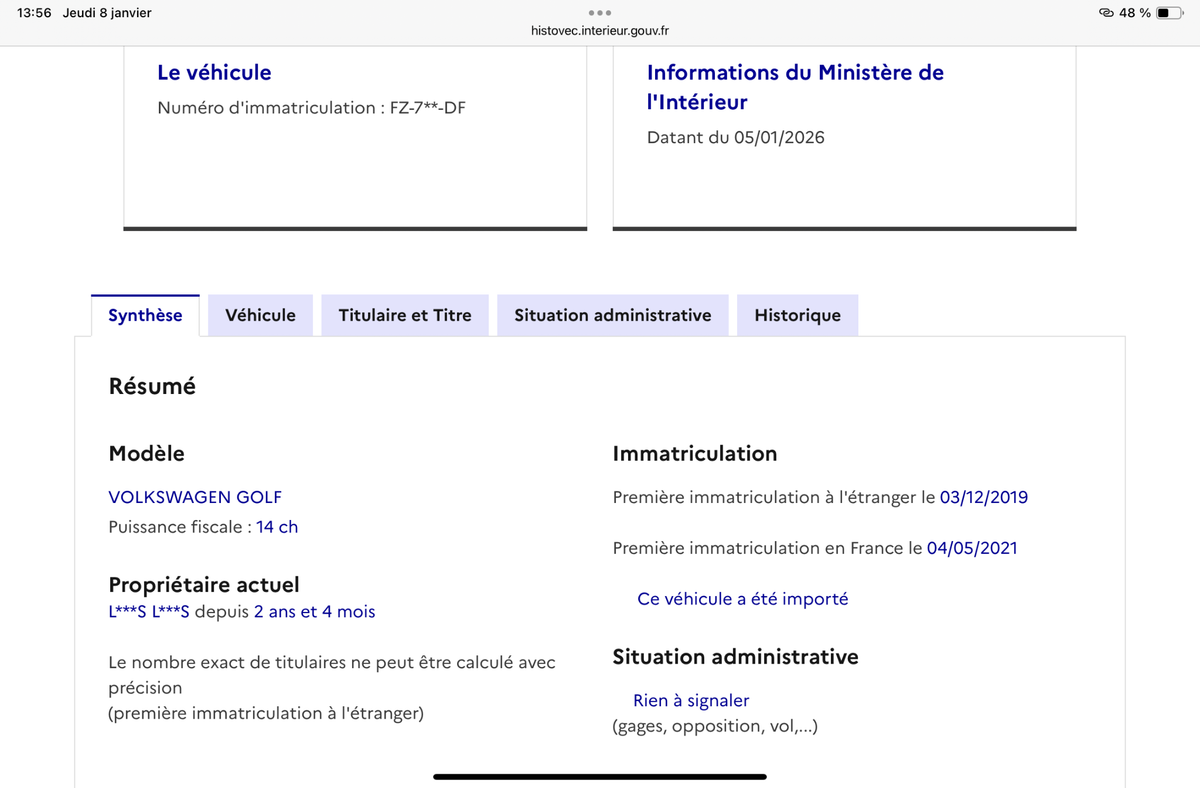Tap the histovec.interieur.gouv.fr address bar
Screen dimensions: 1200x788
tap(600, 30)
